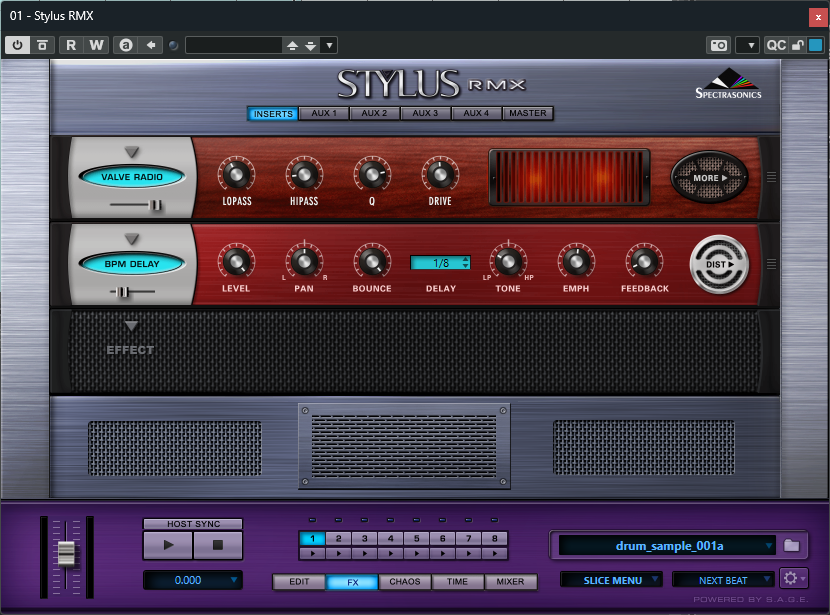Click the Q knob
The height and width of the screenshot is (615, 830).
click(x=372, y=174)
